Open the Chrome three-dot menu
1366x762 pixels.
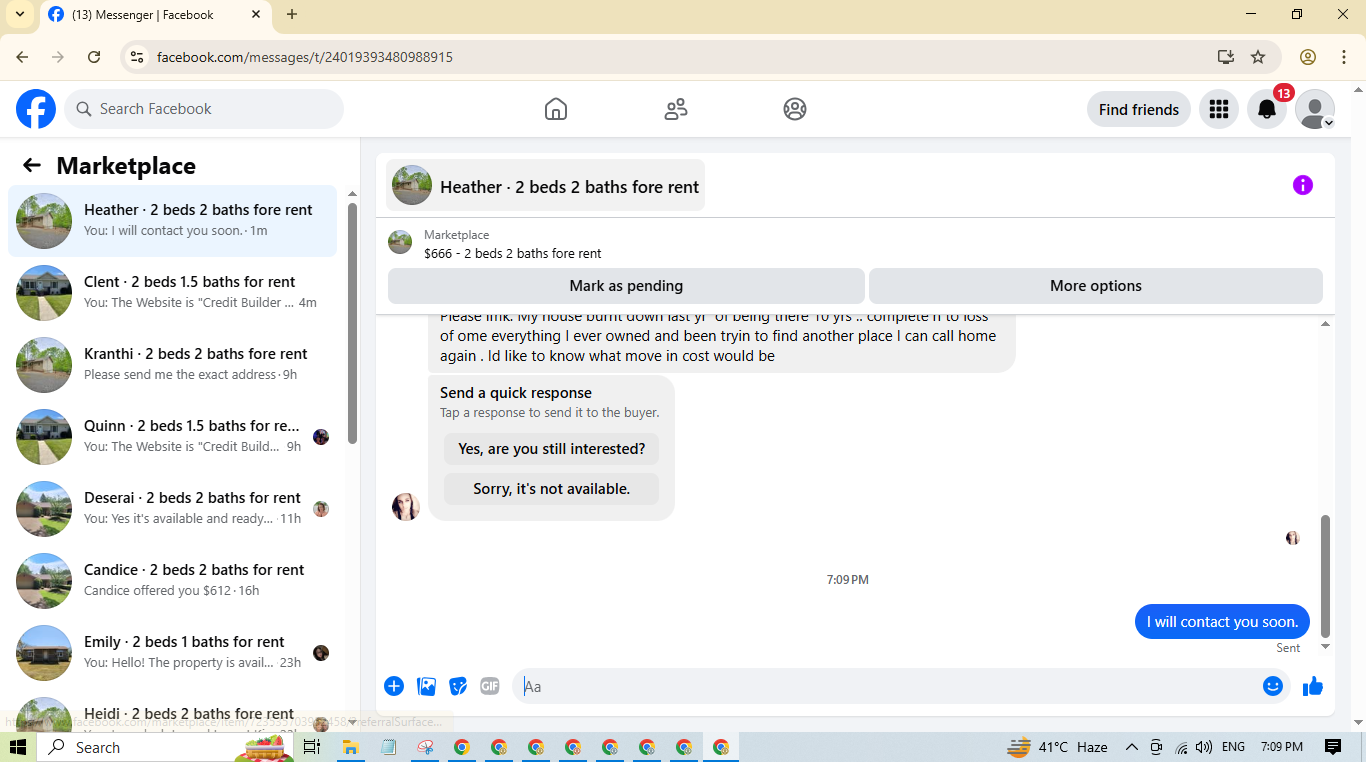coord(1344,57)
